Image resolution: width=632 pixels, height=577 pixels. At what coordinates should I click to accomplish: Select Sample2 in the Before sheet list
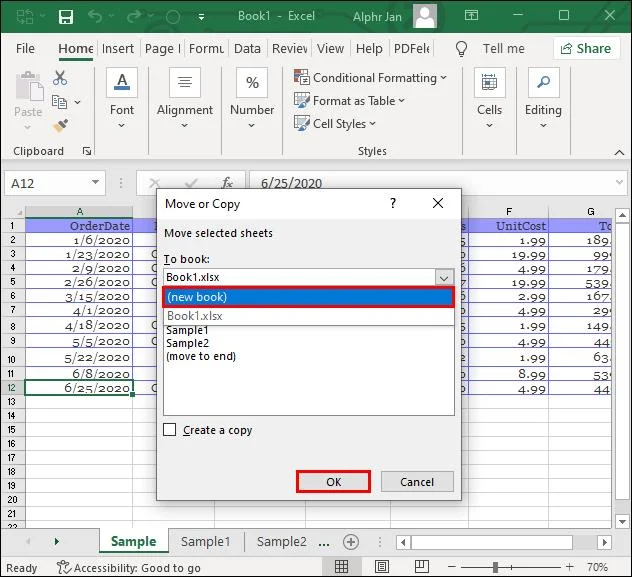[187, 343]
